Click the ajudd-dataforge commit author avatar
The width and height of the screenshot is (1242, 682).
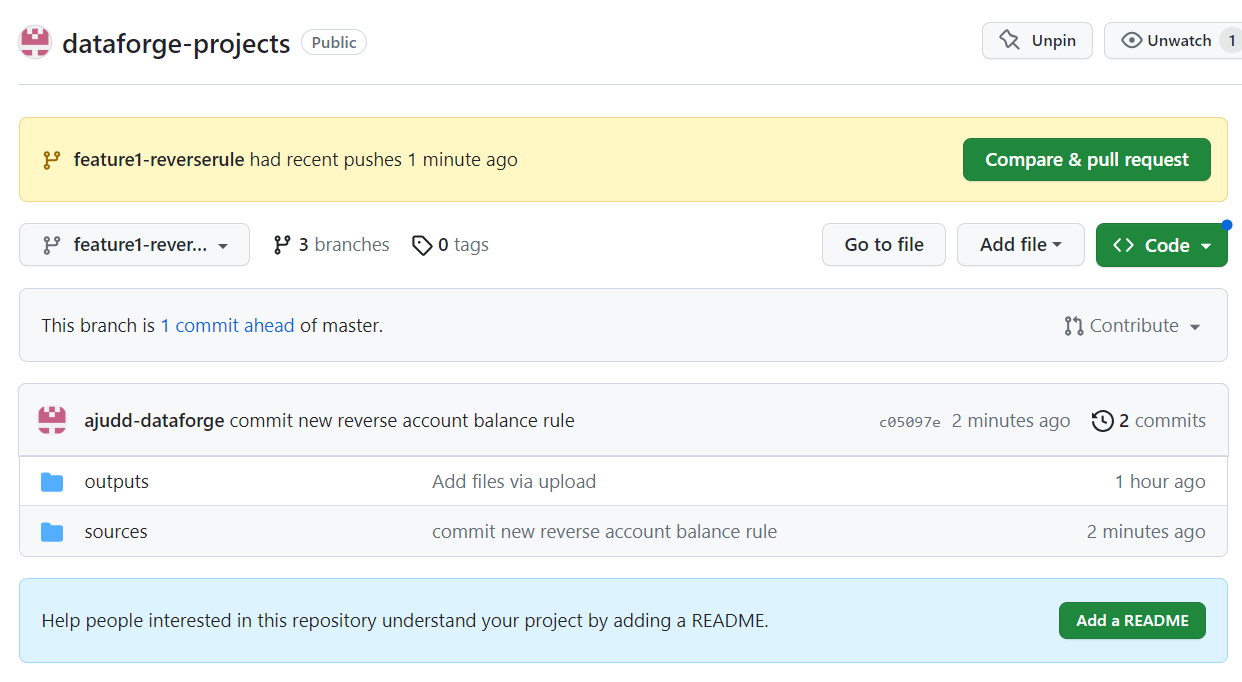[52, 420]
